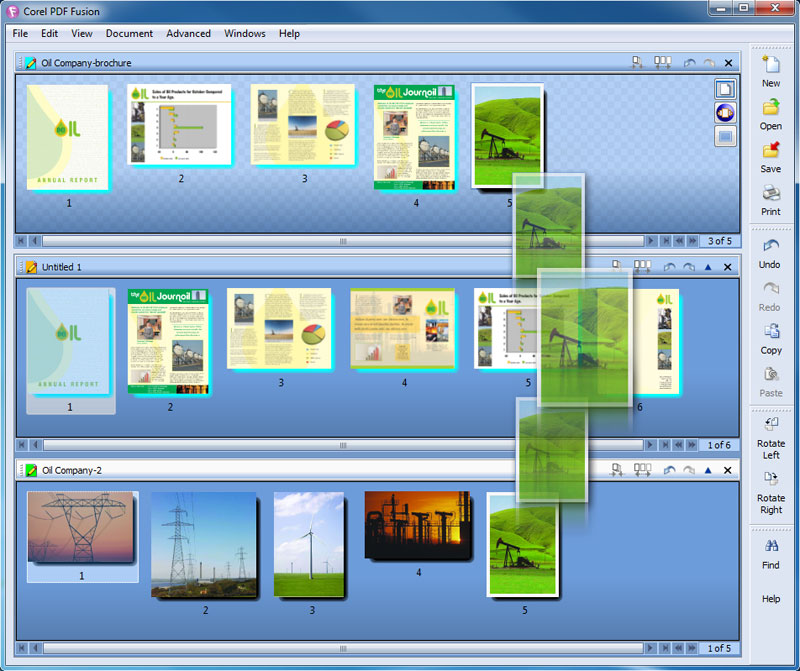Click the Find binoculars icon
The height and width of the screenshot is (671, 800).
[770, 547]
